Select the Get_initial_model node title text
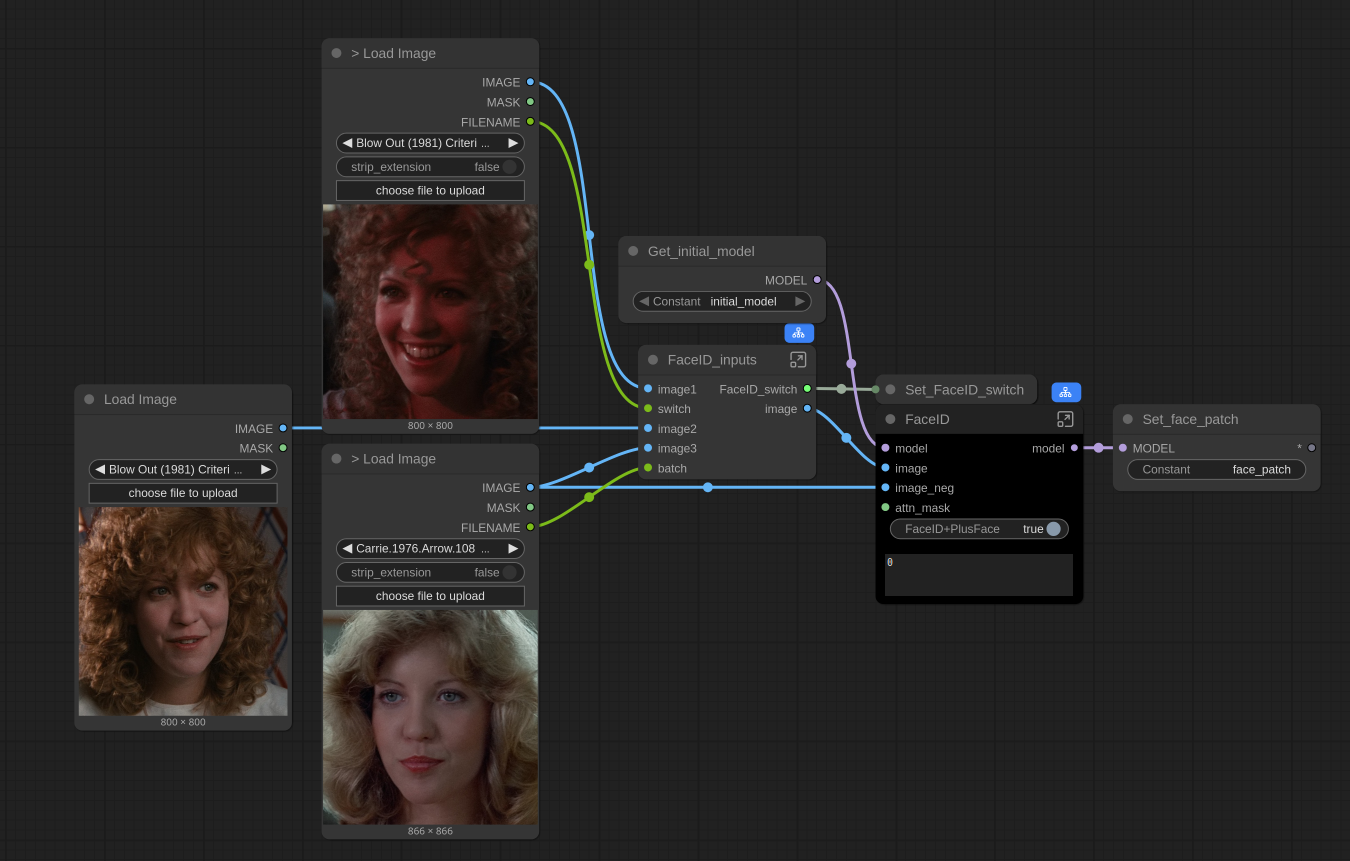 pos(701,251)
